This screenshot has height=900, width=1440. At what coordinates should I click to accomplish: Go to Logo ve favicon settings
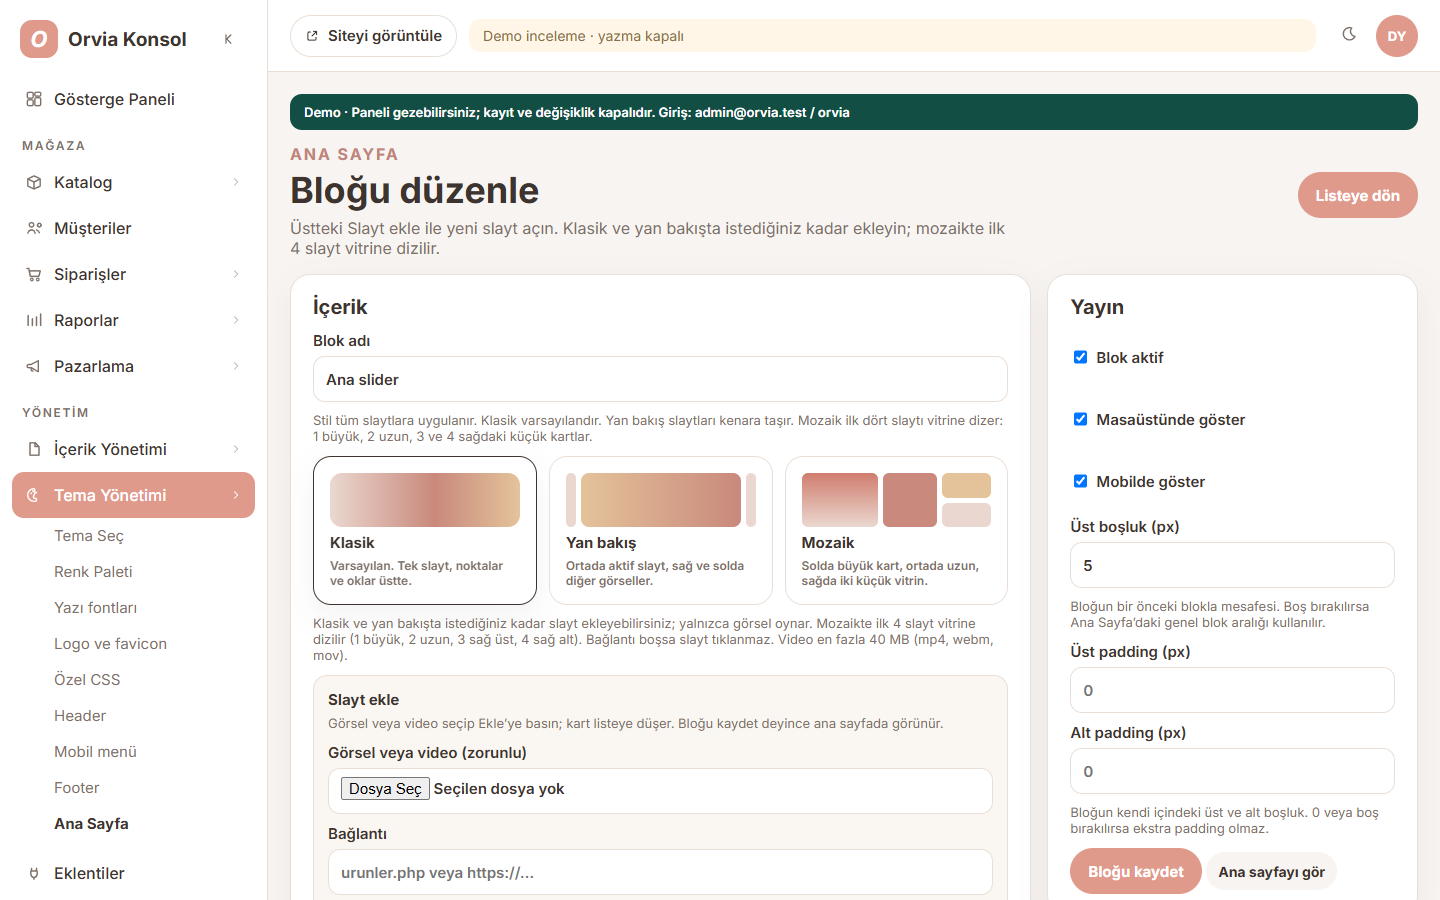coord(110,644)
